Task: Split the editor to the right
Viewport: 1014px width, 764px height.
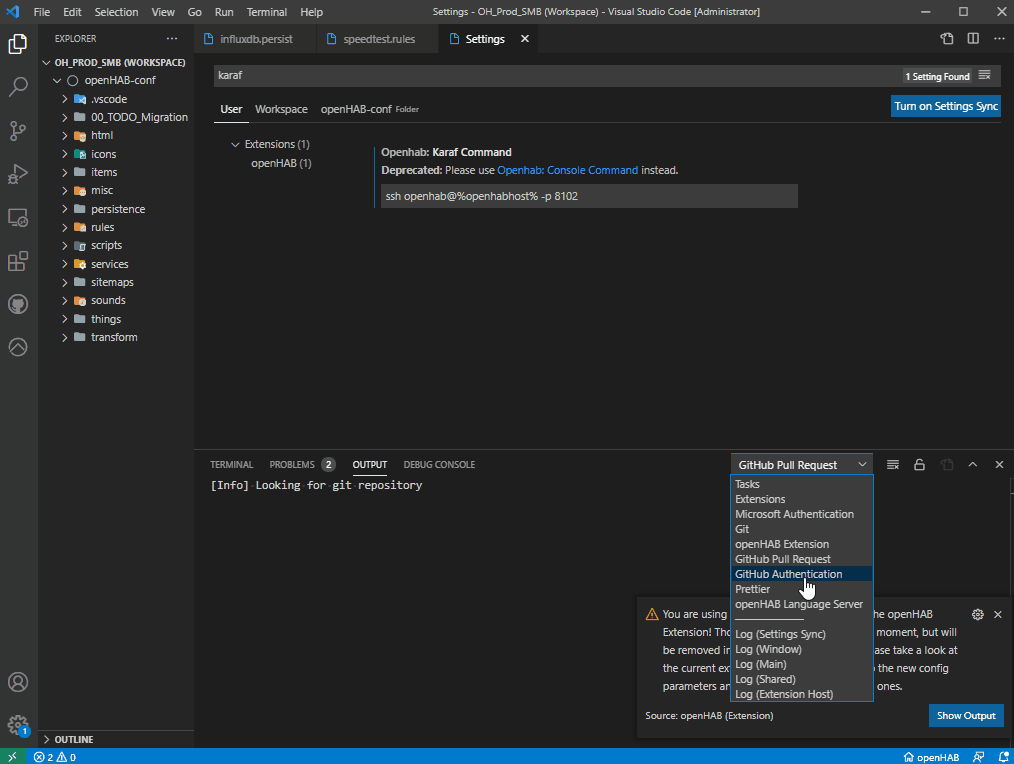Action: tap(973, 39)
